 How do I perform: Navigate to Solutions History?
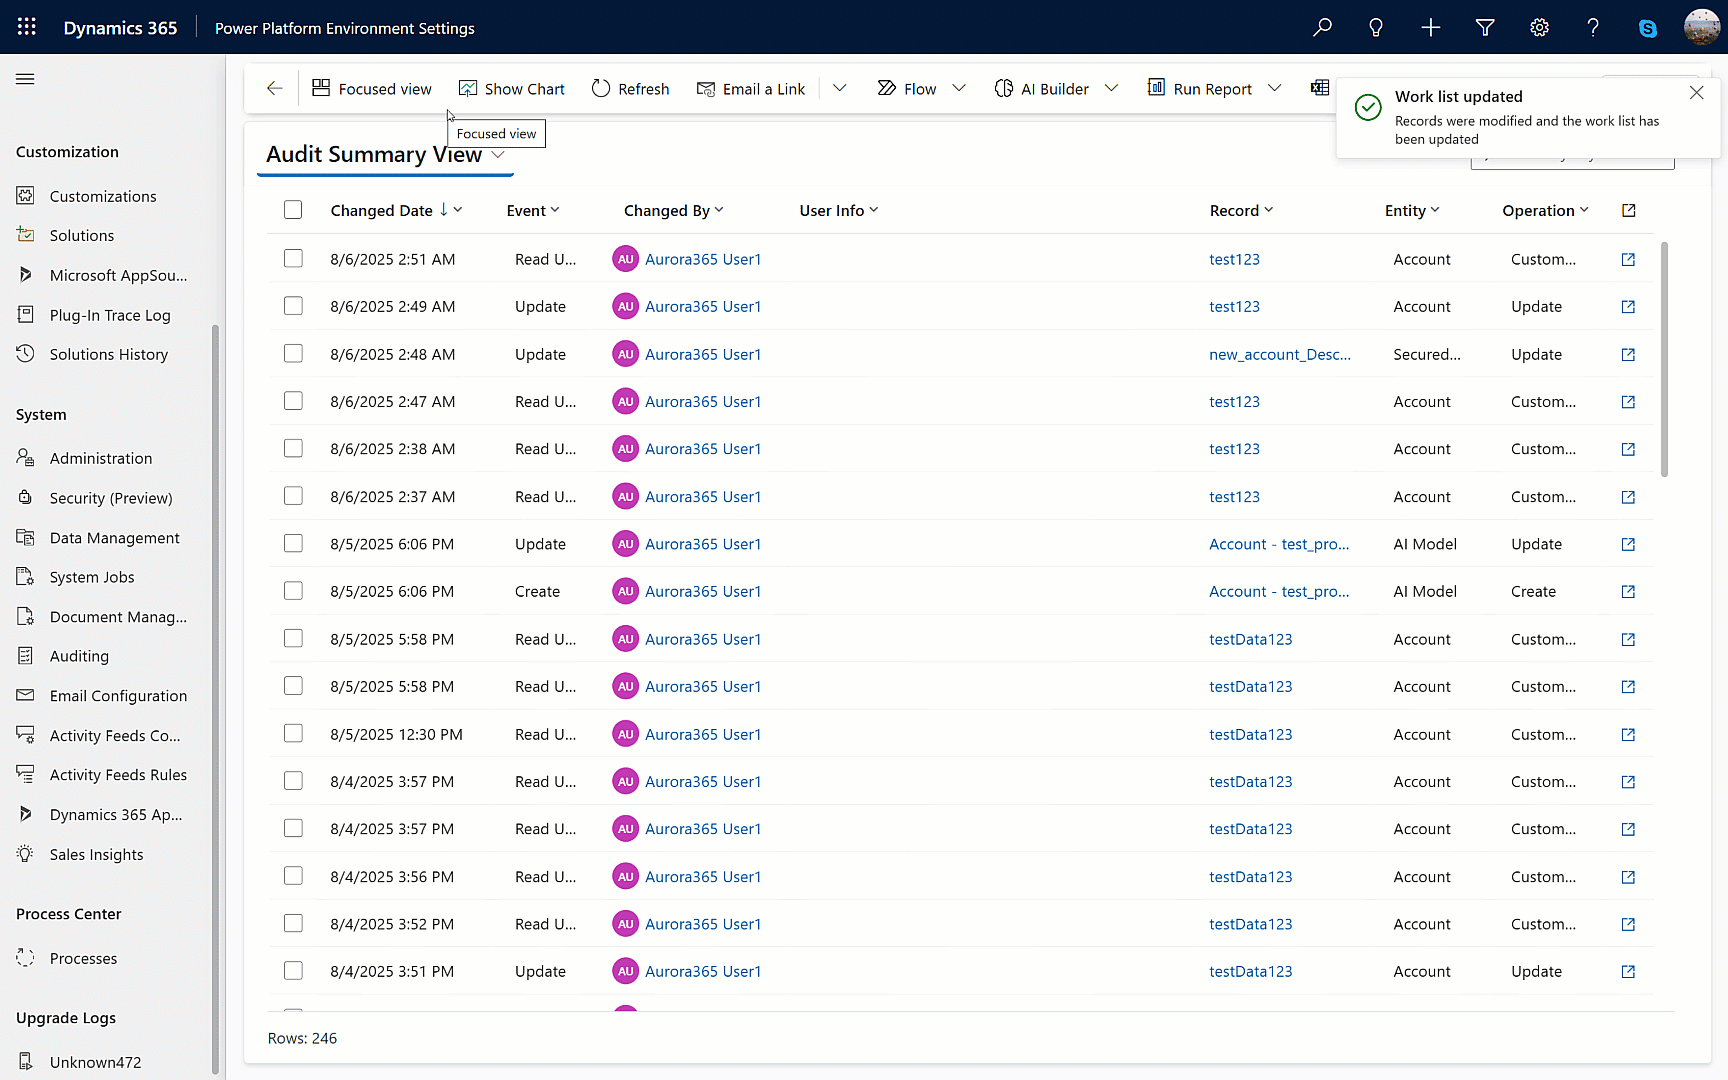click(x=108, y=353)
